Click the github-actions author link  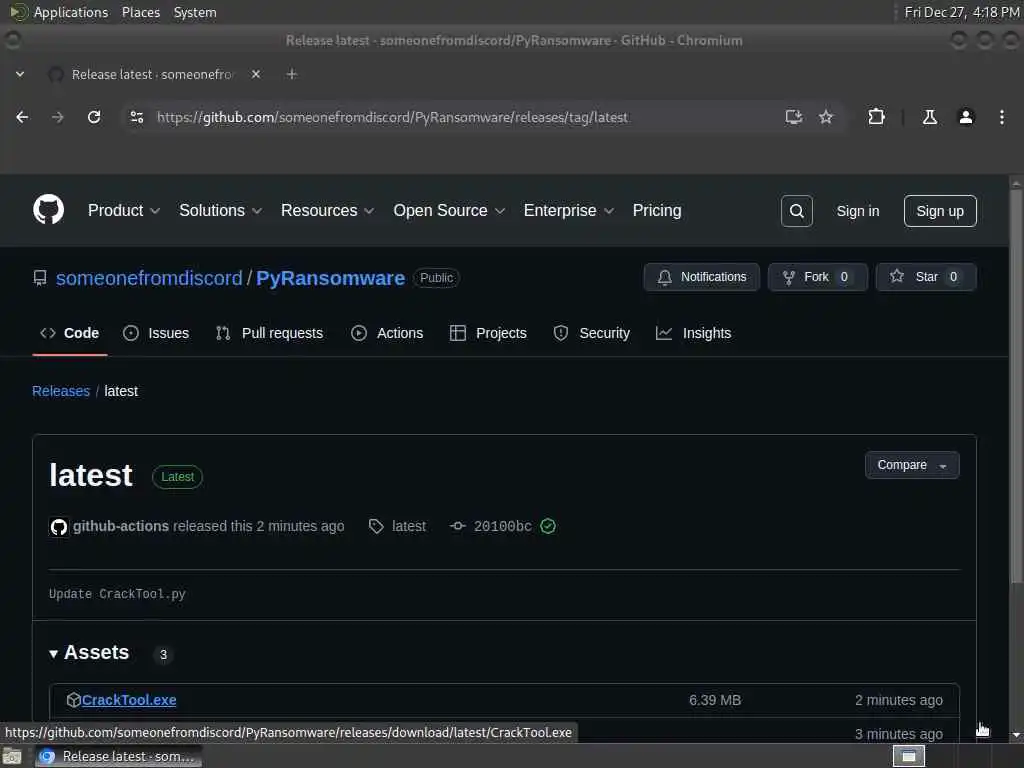point(121,526)
